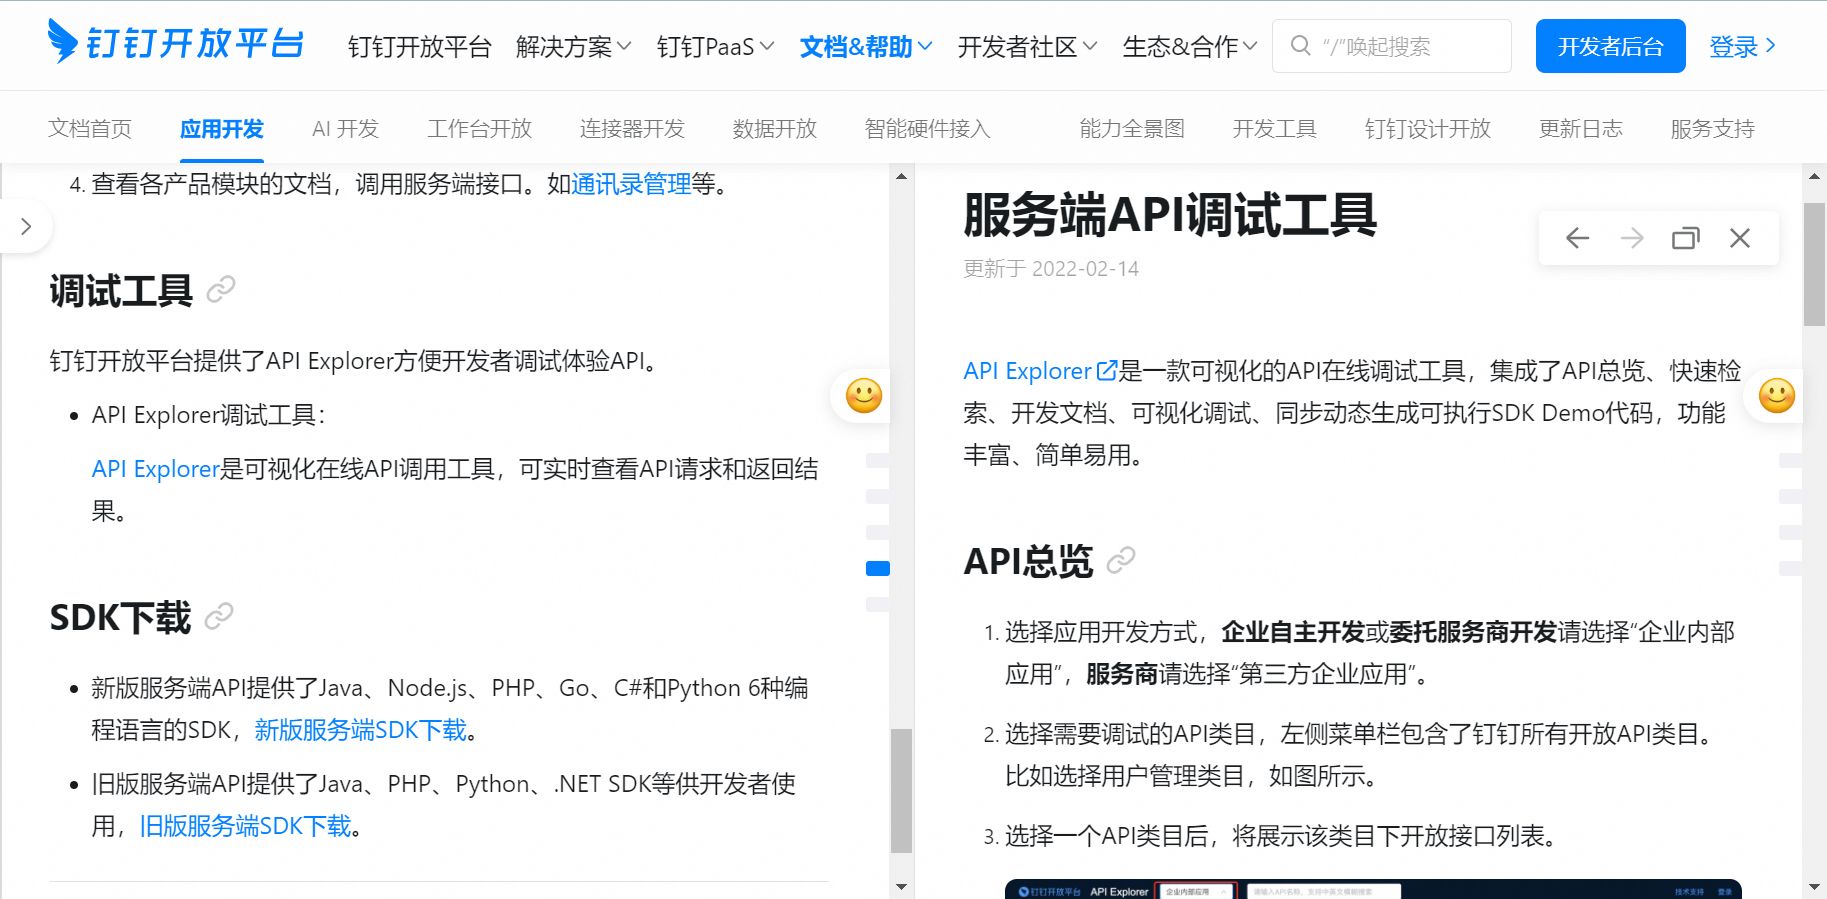The image size is (1827, 899).
Task: Click the right pane scrollbar down arrow
Action: (x=1814, y=887)
